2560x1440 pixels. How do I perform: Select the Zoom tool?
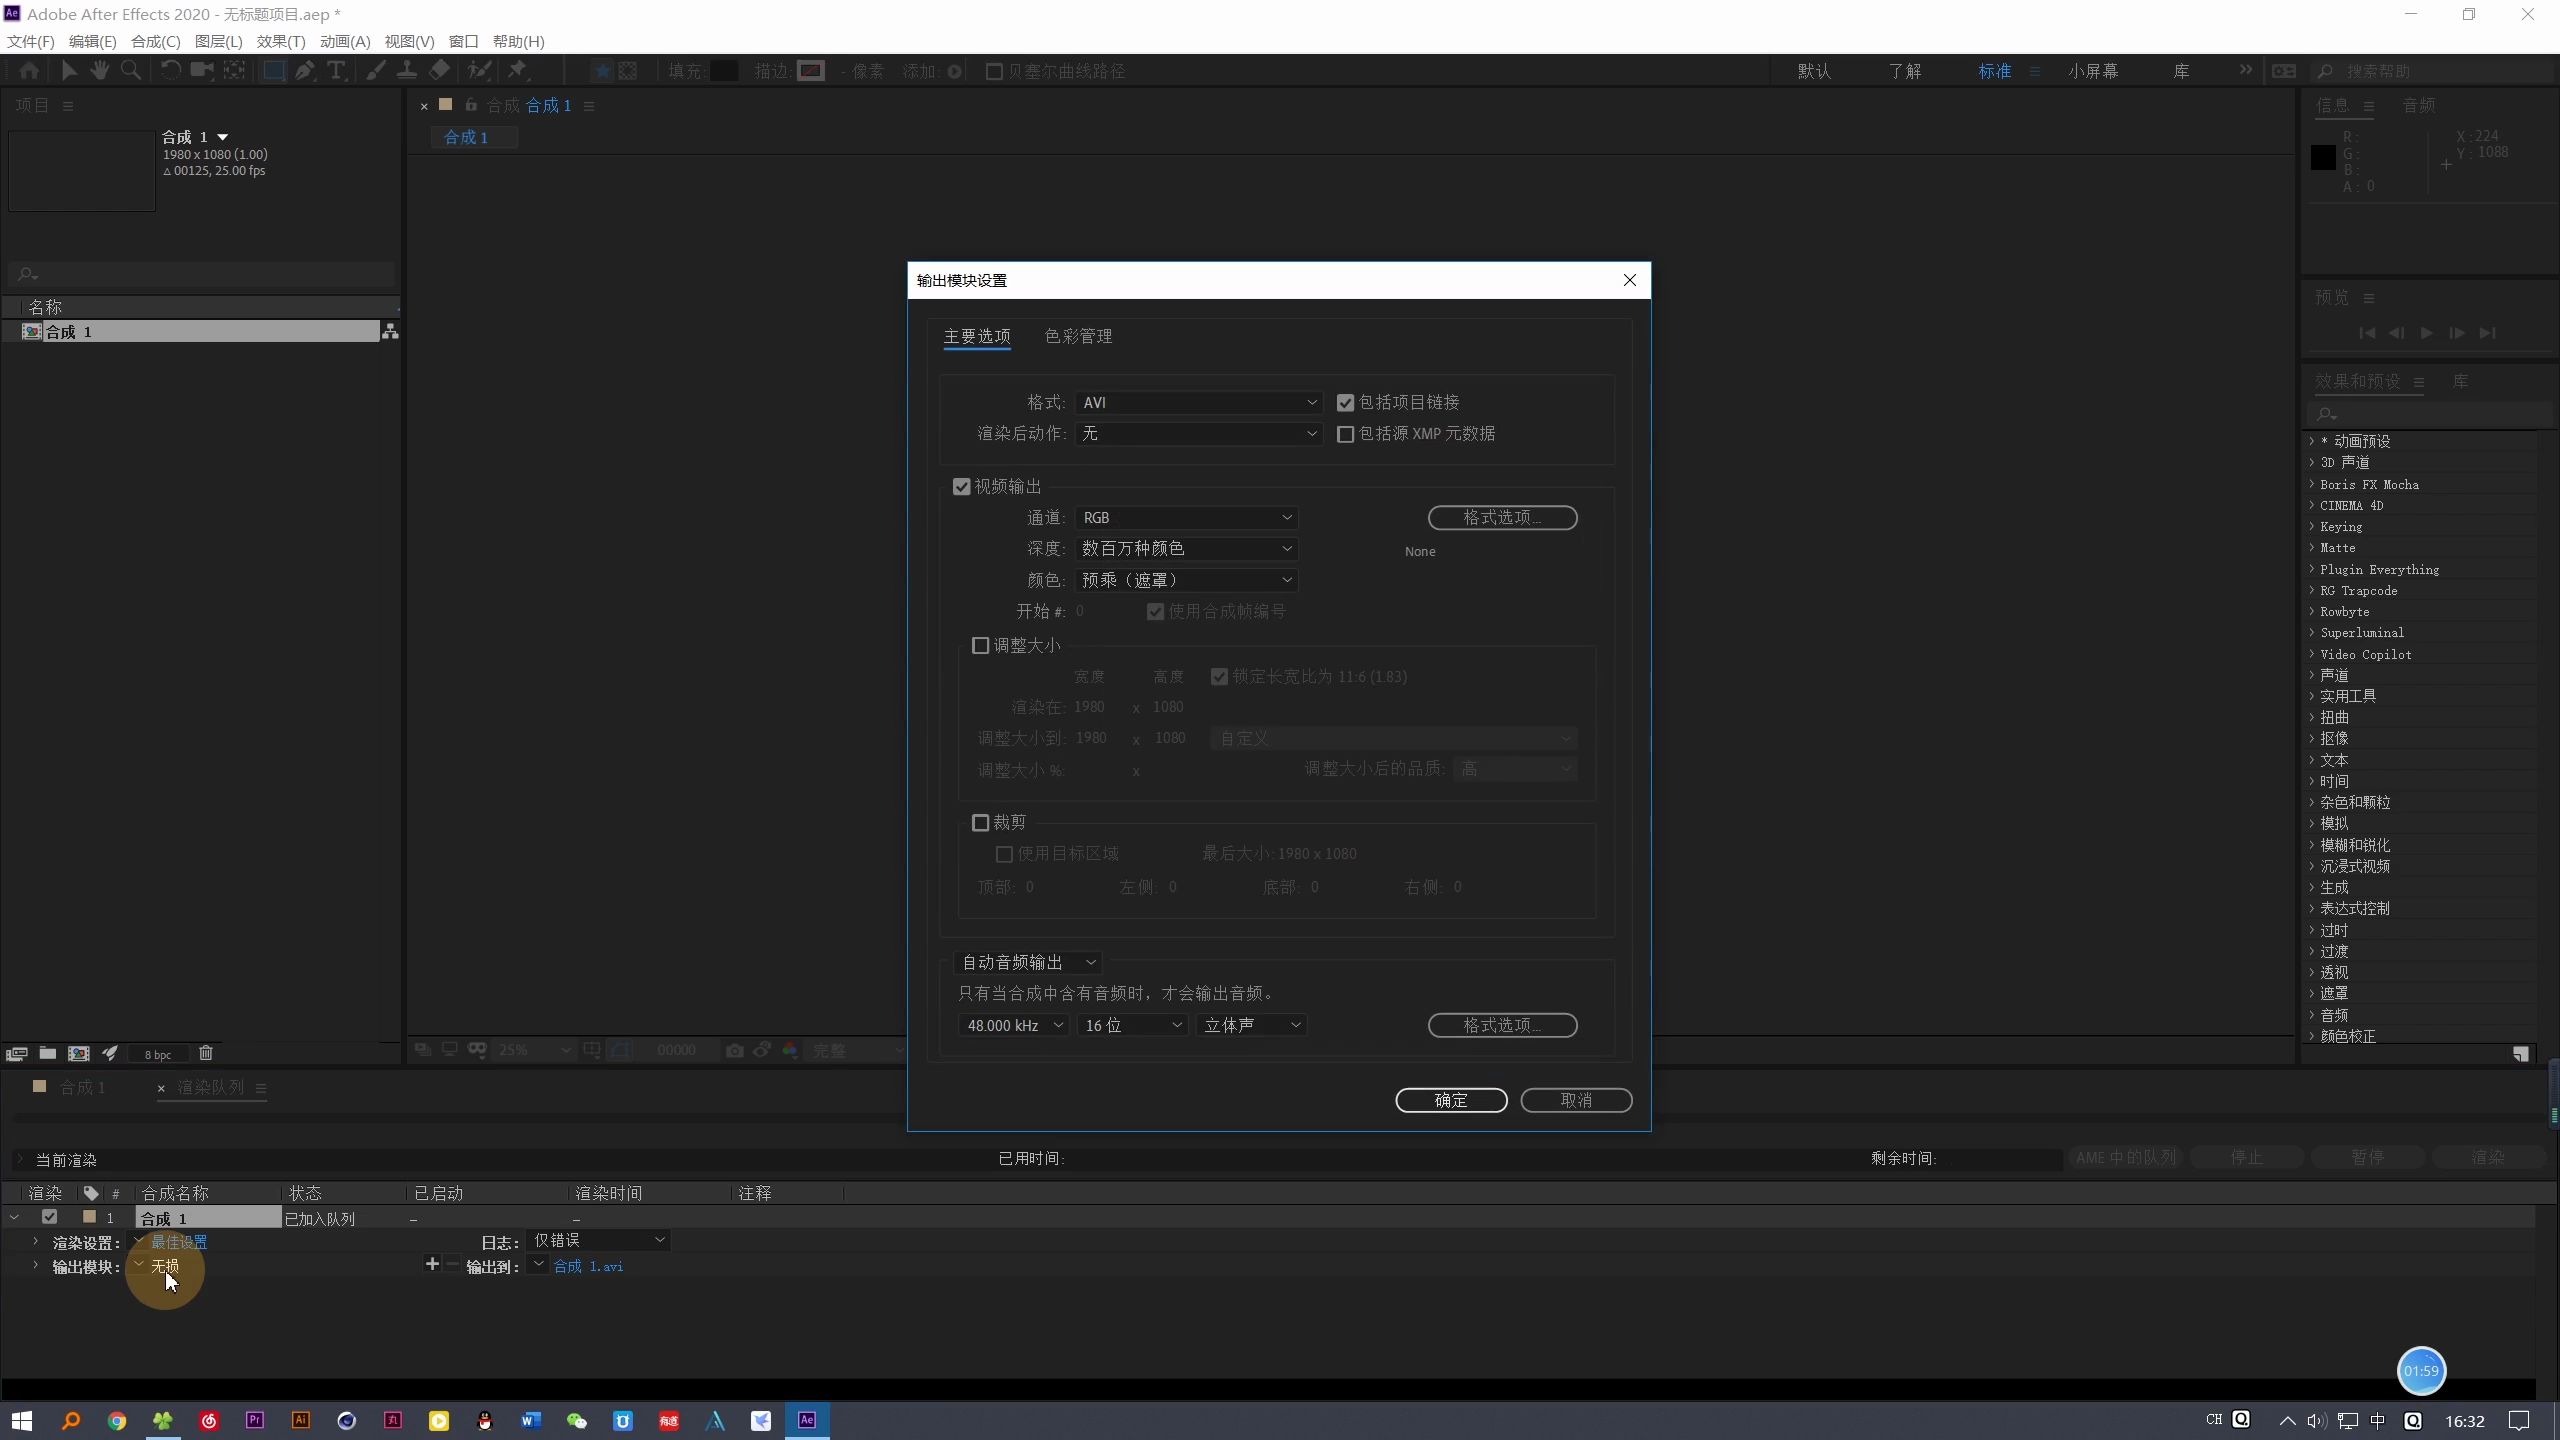132,70
